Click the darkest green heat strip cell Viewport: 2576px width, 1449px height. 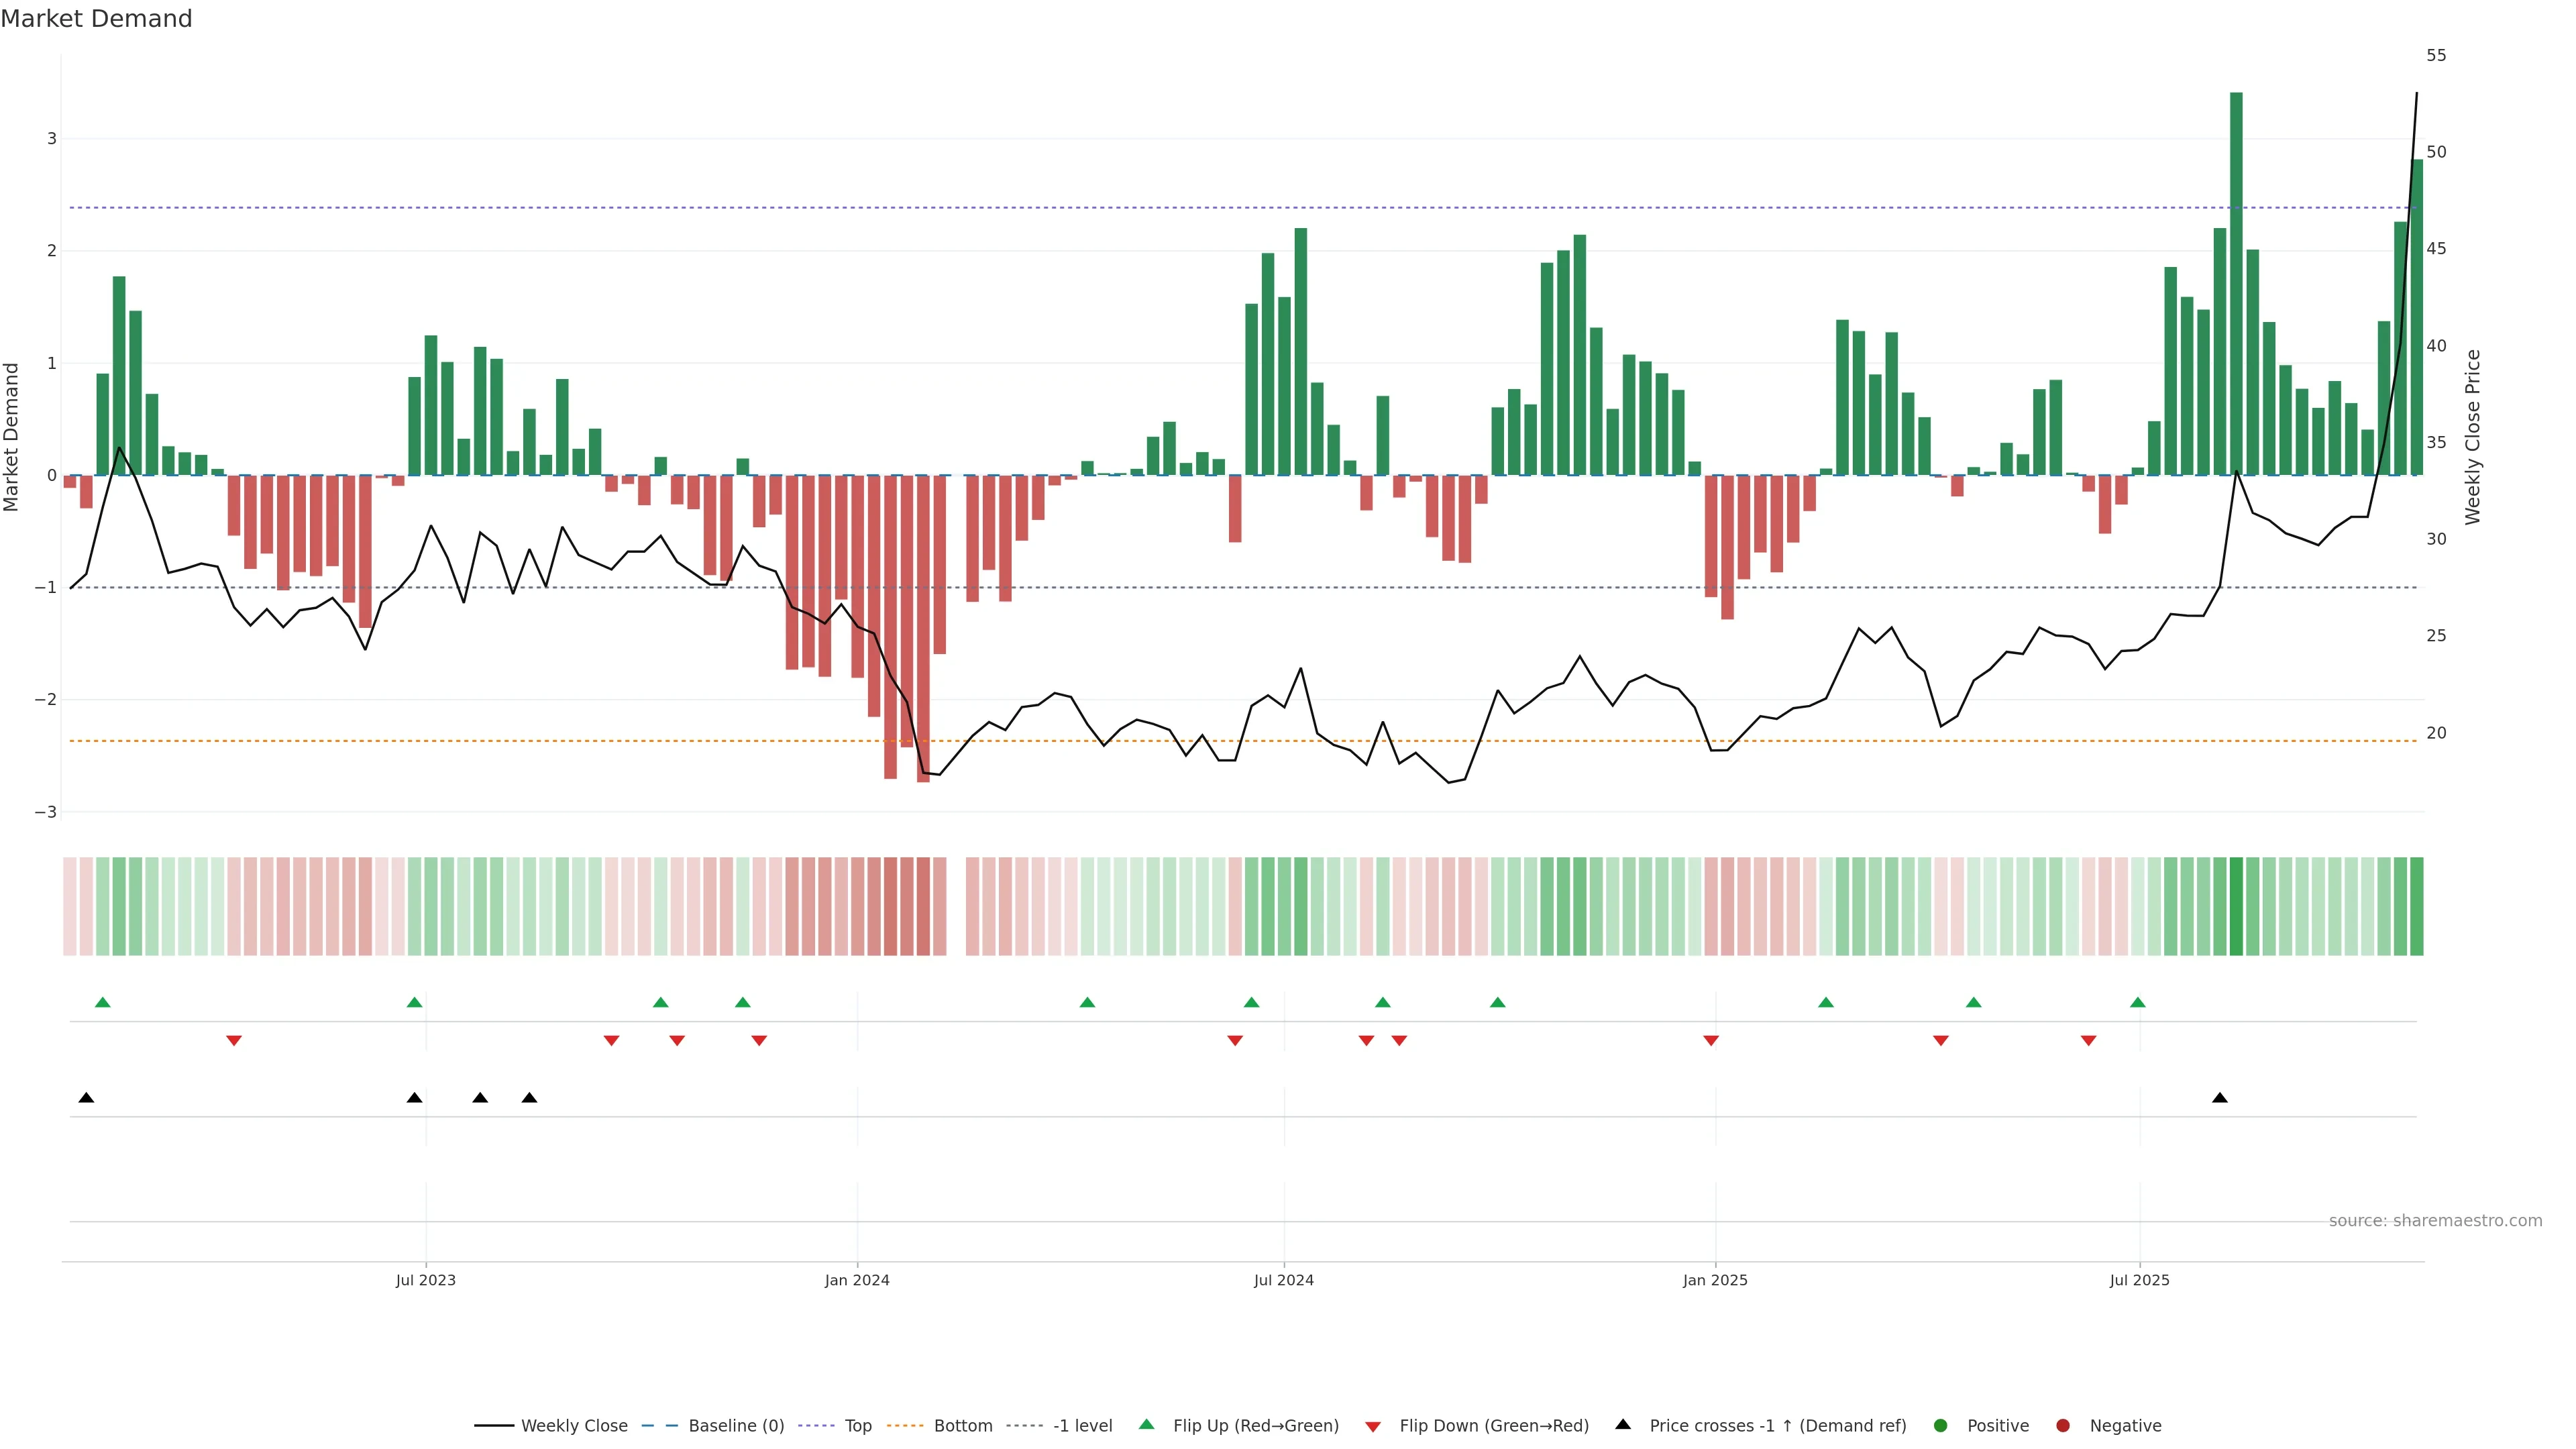(2236, 906)
